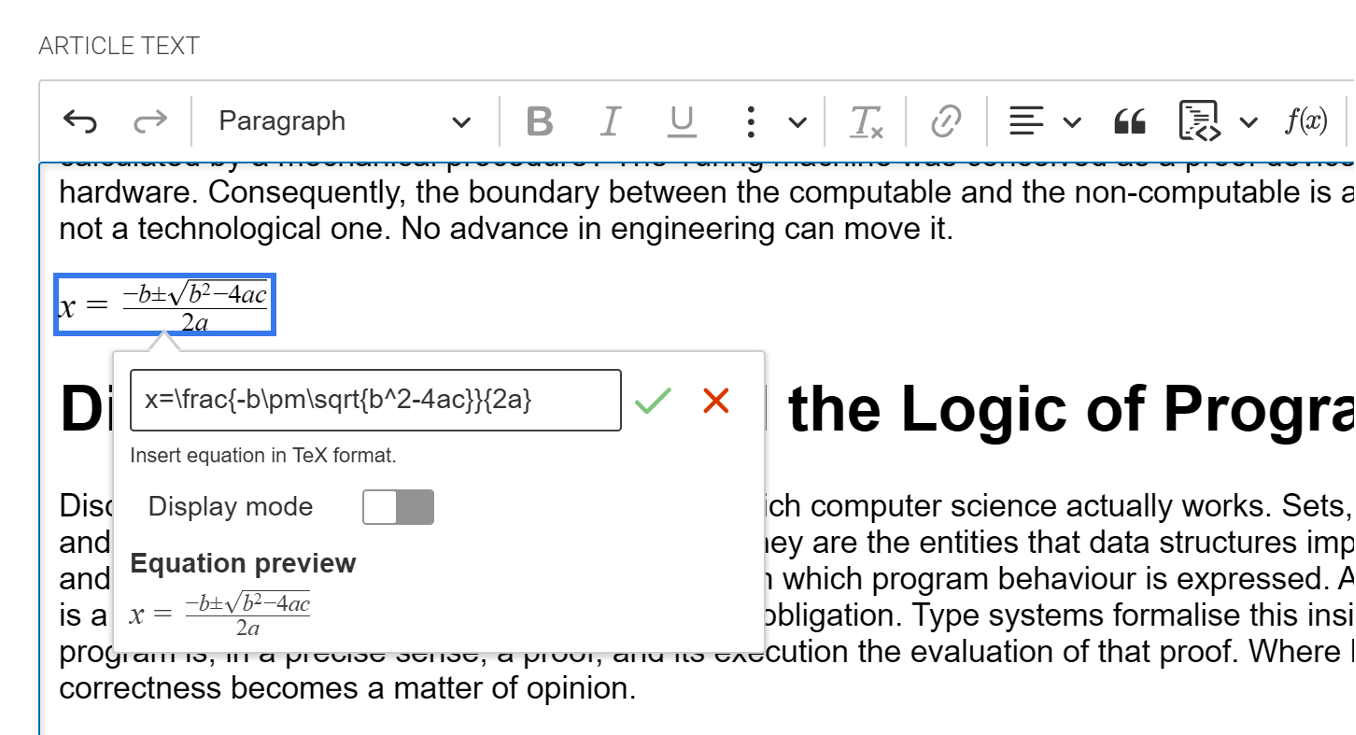This screenshot has width=1356, height=735.
Task: Expand the text alignment dropdown arrow
Action: (1072, 123)
